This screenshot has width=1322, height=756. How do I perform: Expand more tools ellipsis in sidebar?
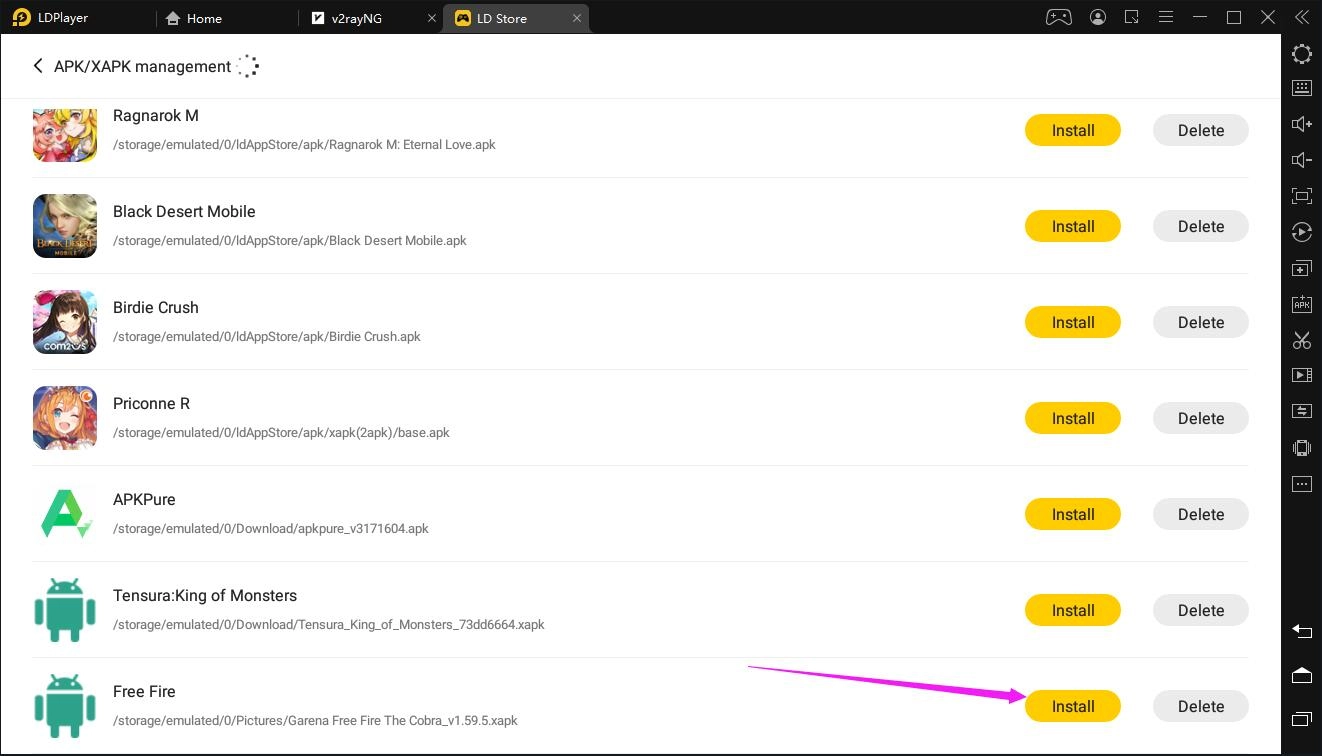point(1301,484)
